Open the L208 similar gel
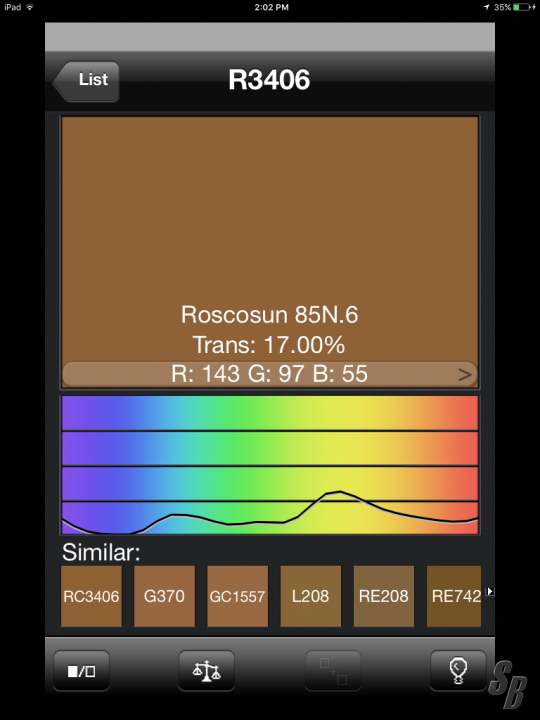The image size is (540, 720). point(311,596)
